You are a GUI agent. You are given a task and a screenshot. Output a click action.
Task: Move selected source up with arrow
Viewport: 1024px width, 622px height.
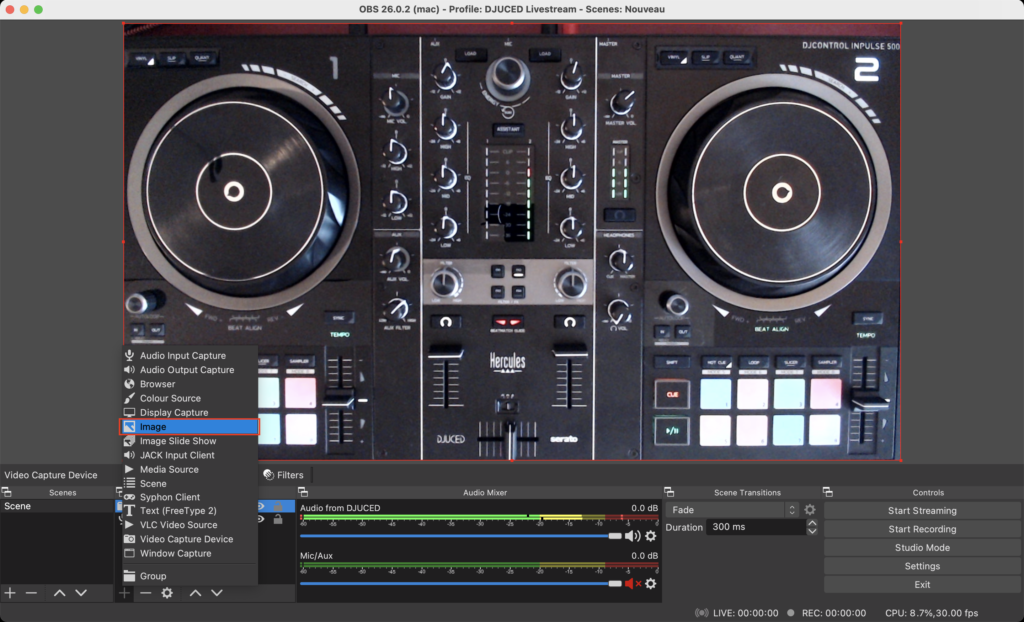pos(195,593)
